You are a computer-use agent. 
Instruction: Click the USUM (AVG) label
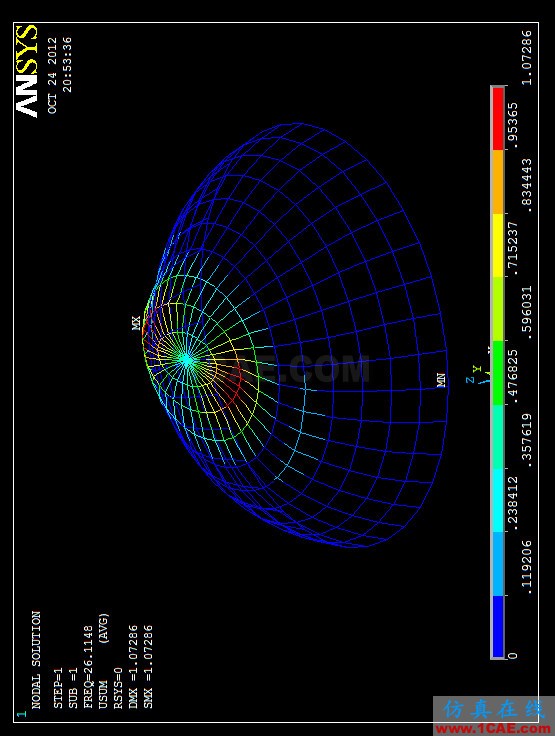(x=103, y=660)
